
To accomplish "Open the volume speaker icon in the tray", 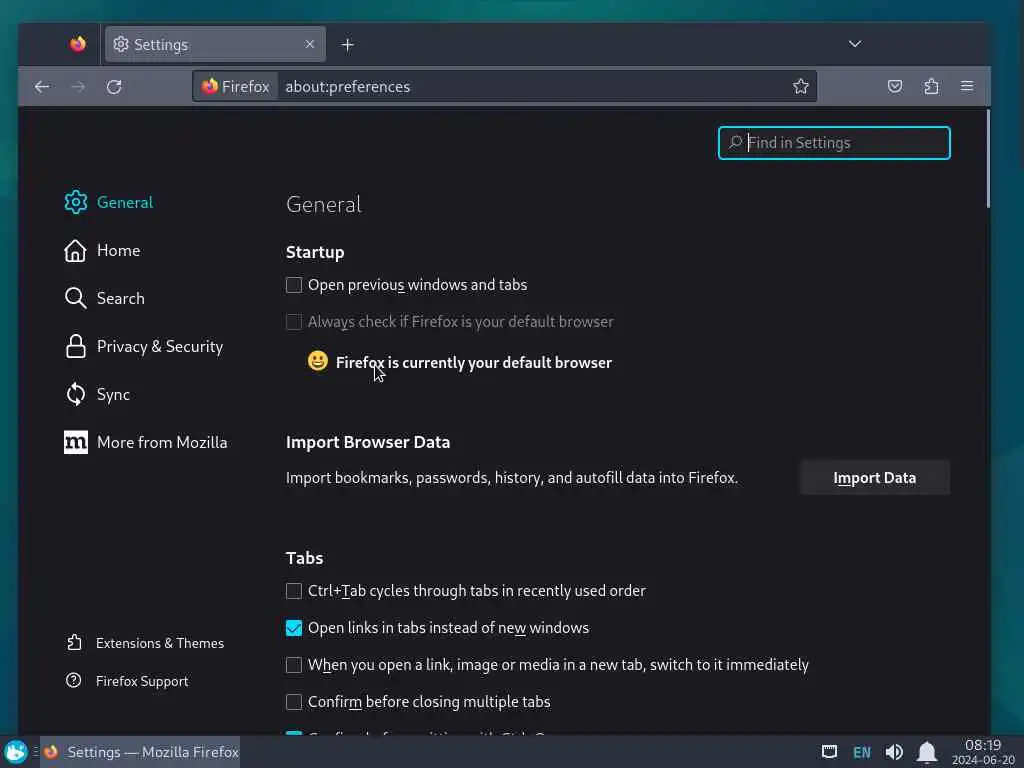I will 894,752.
